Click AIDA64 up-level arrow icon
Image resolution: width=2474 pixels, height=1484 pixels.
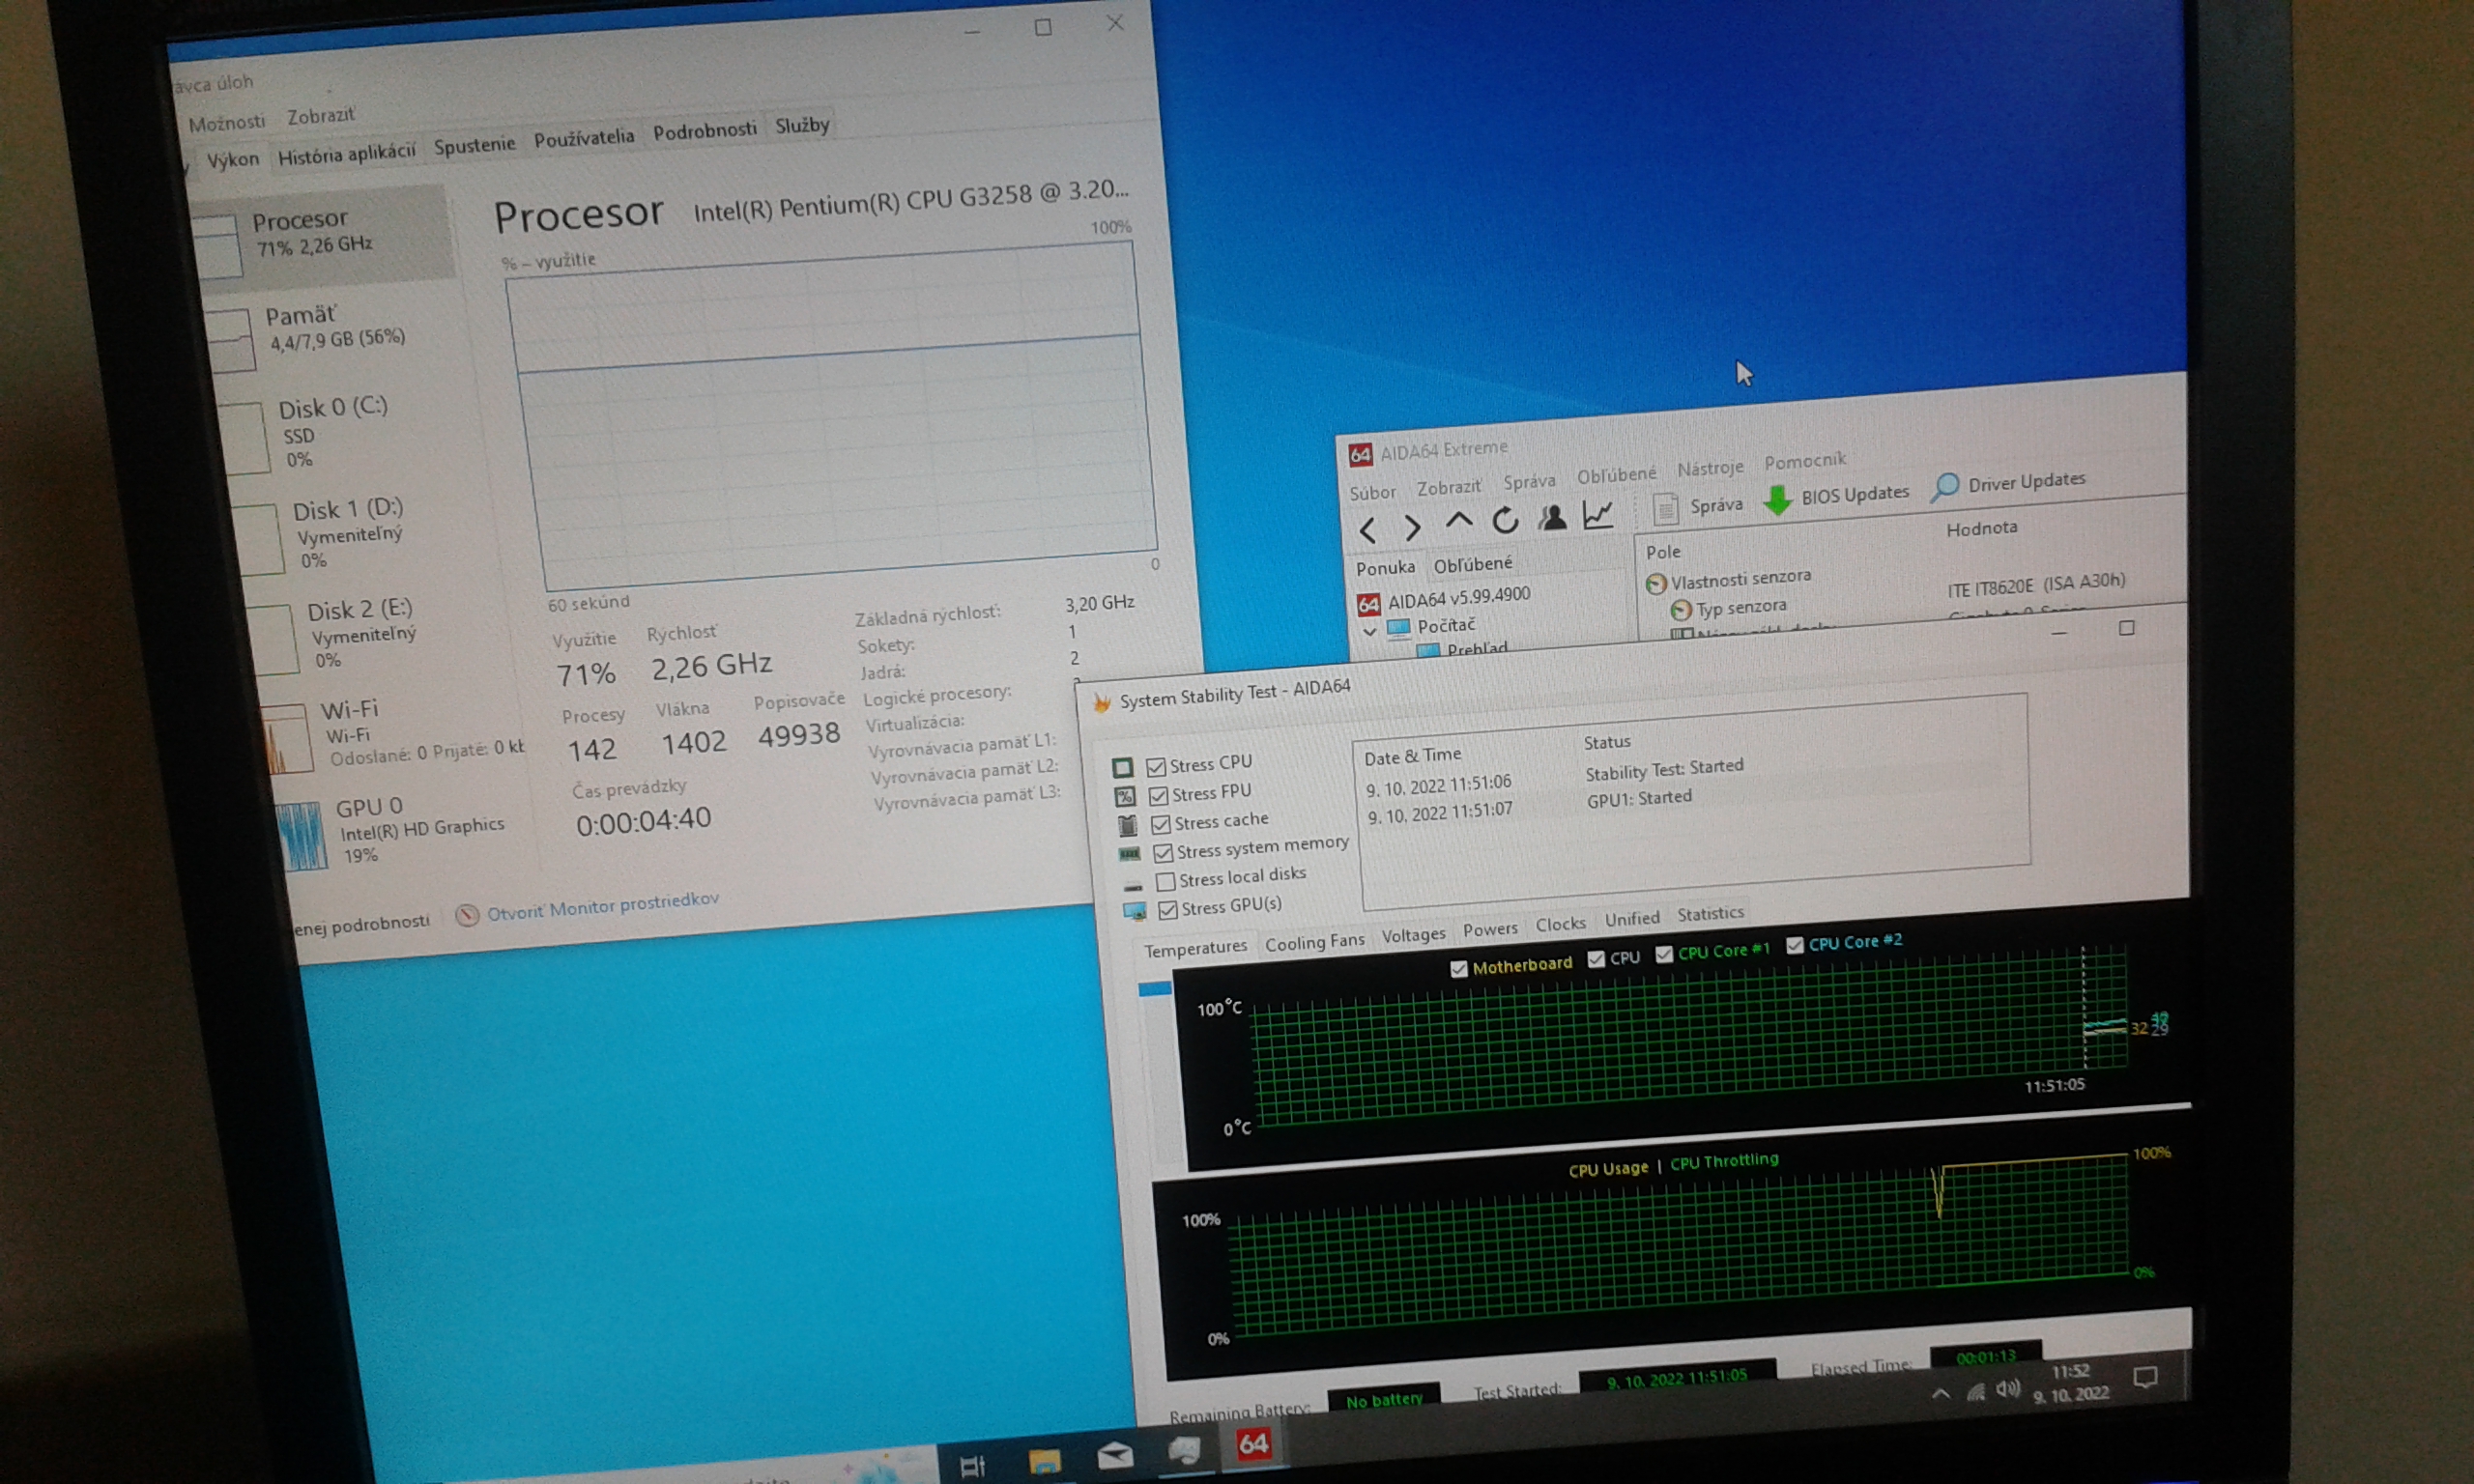tap(1458, 522)
